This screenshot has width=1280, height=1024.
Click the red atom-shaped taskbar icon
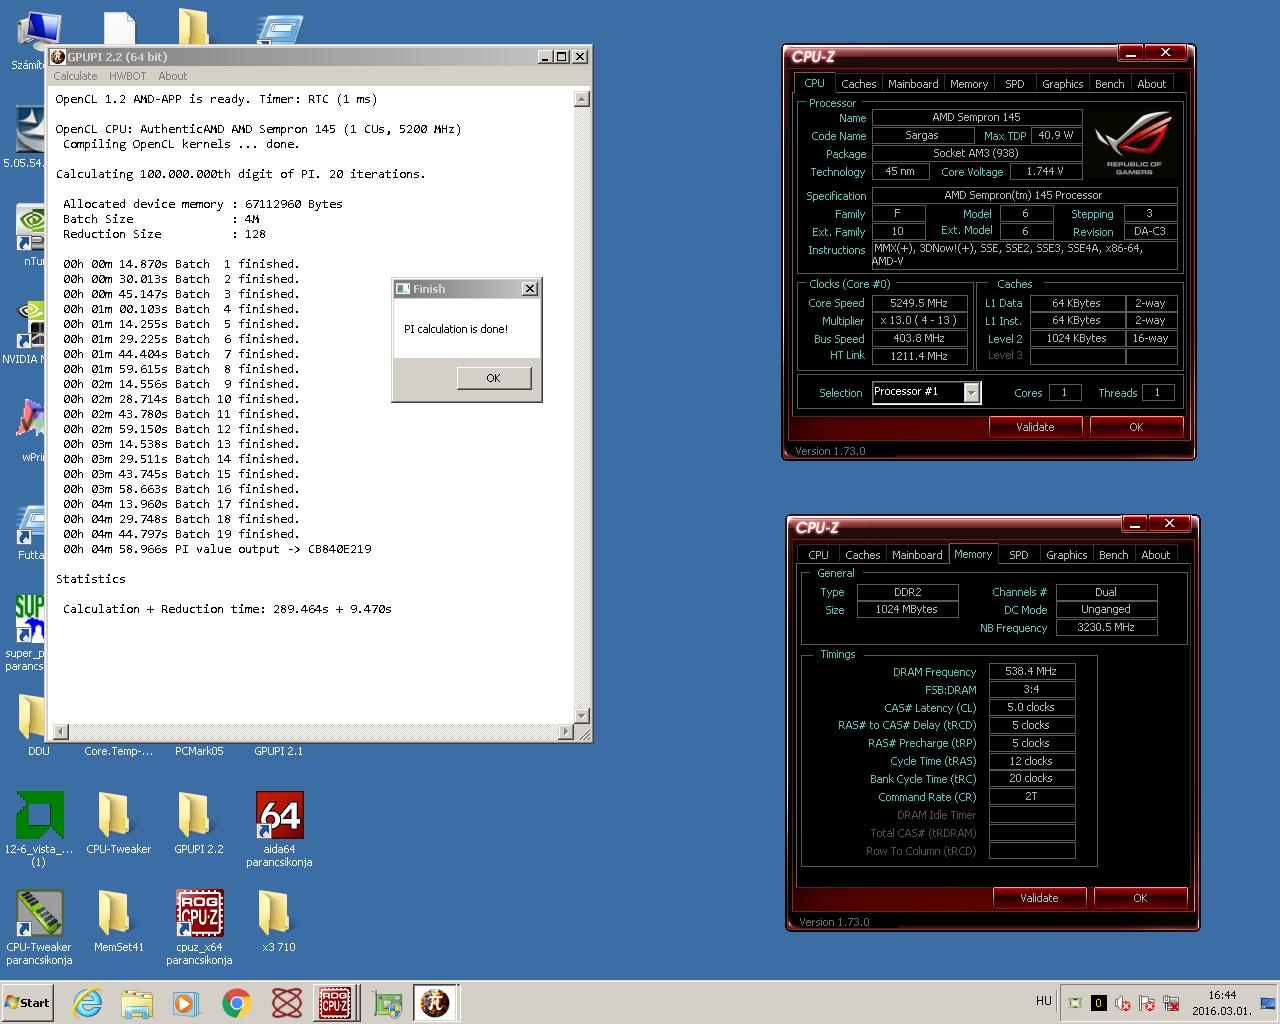(x=287, y=1003)
